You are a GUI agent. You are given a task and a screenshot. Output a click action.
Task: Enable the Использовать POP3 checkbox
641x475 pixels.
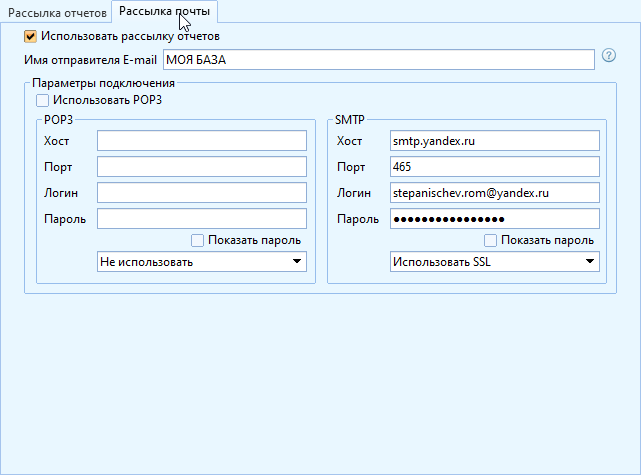42,100
